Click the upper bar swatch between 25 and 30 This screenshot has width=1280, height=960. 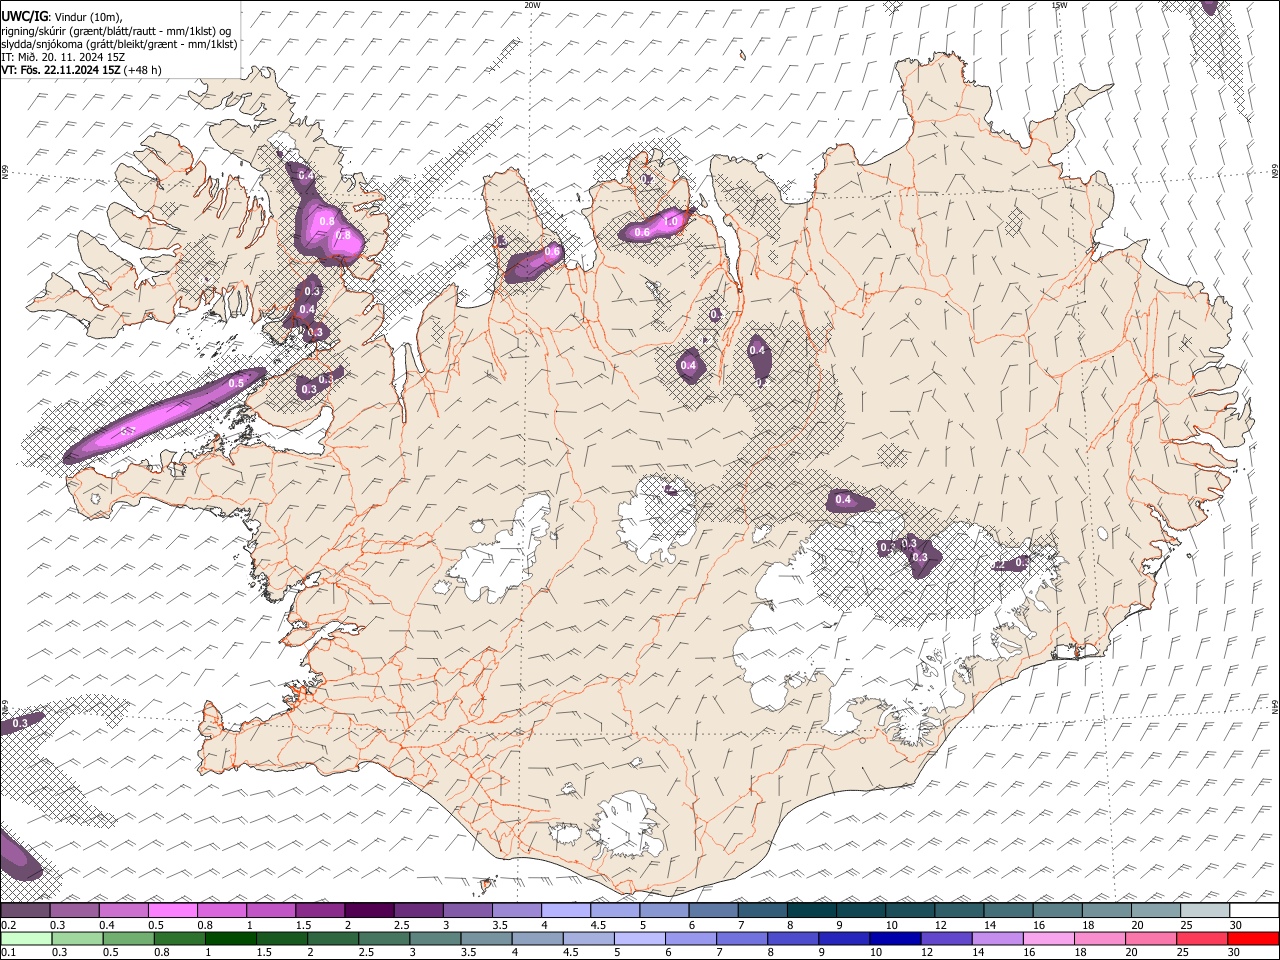click(1205, 911)
